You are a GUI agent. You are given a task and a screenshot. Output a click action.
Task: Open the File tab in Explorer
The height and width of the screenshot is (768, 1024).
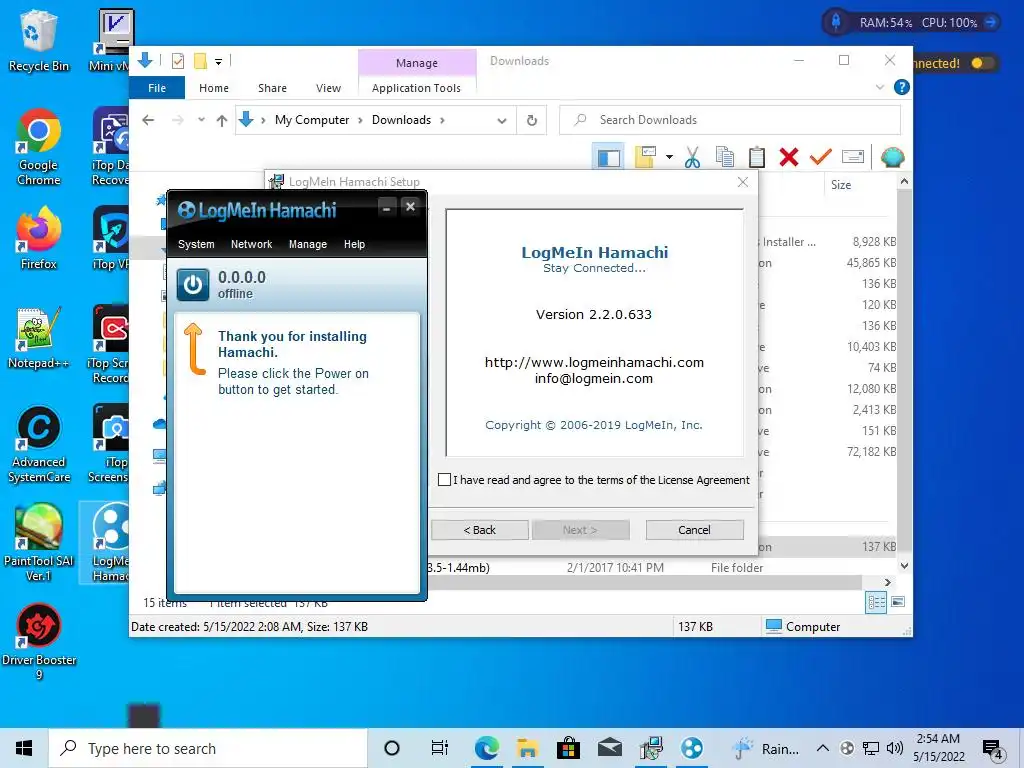tap(157, 88)
